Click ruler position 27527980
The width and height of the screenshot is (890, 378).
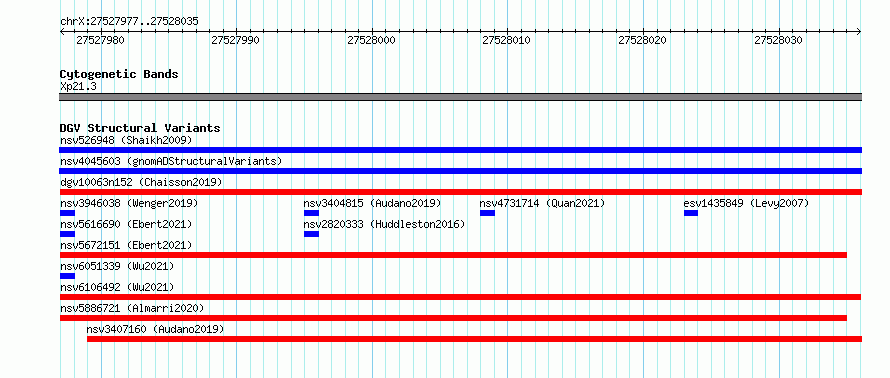pos(100,40)
